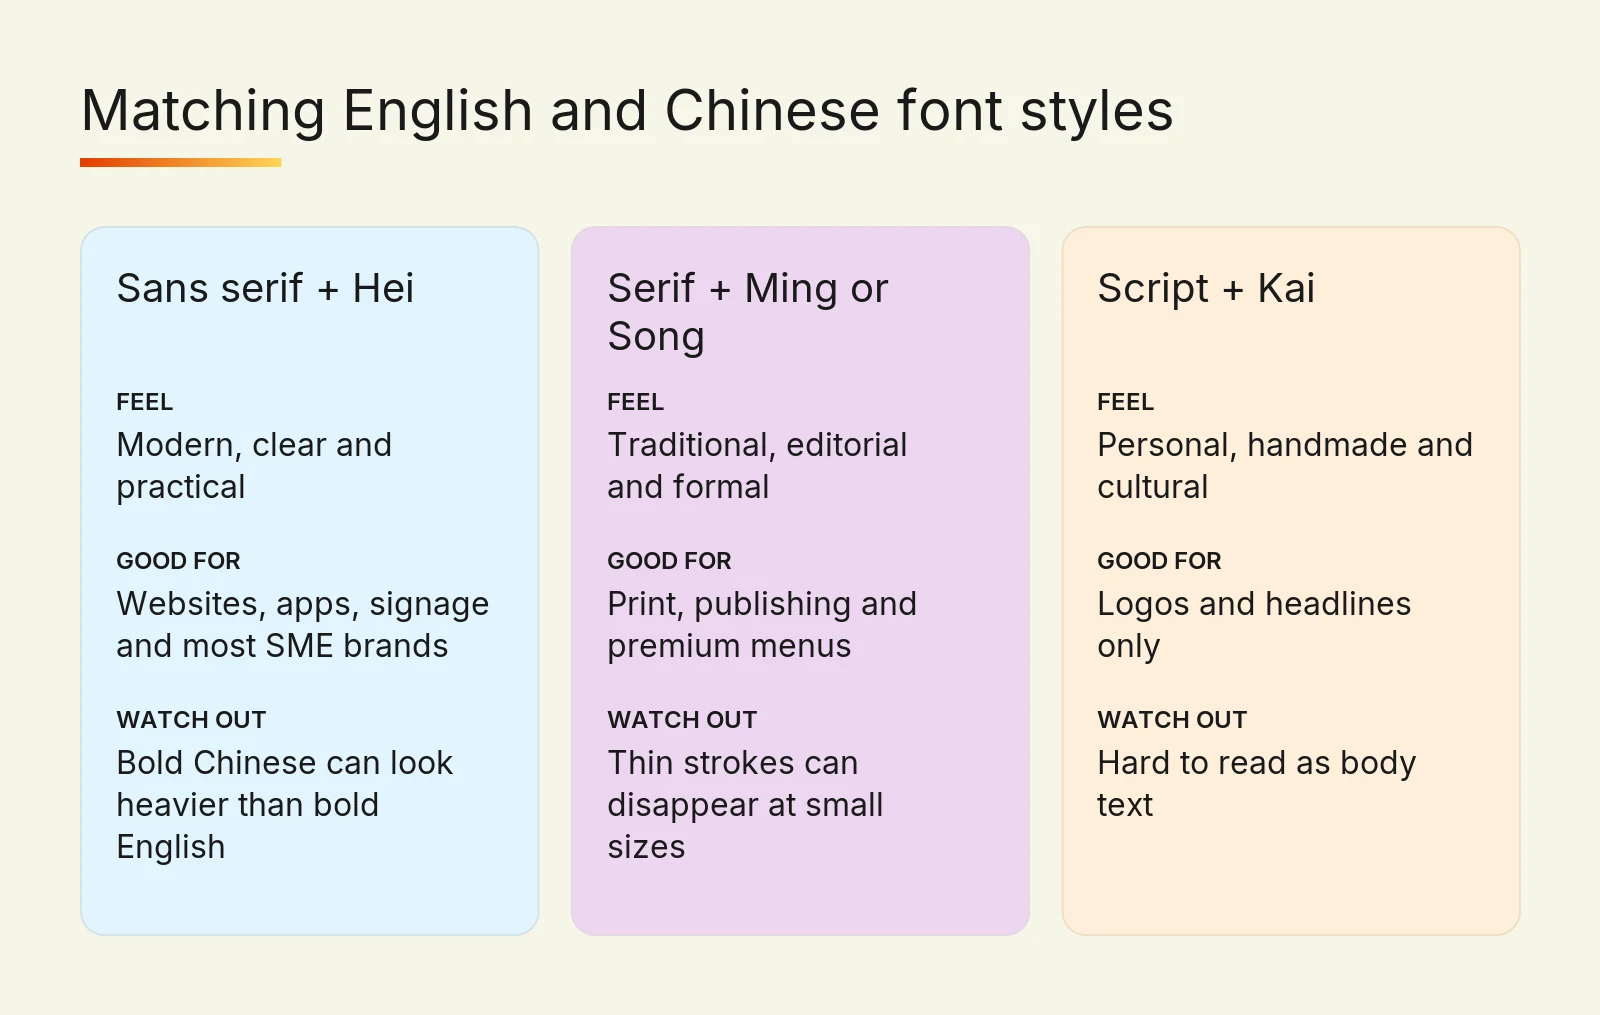1600x1015 pixels.
Task: Click GOOD FOR label in Sans serif card
Action: (179, 561)
